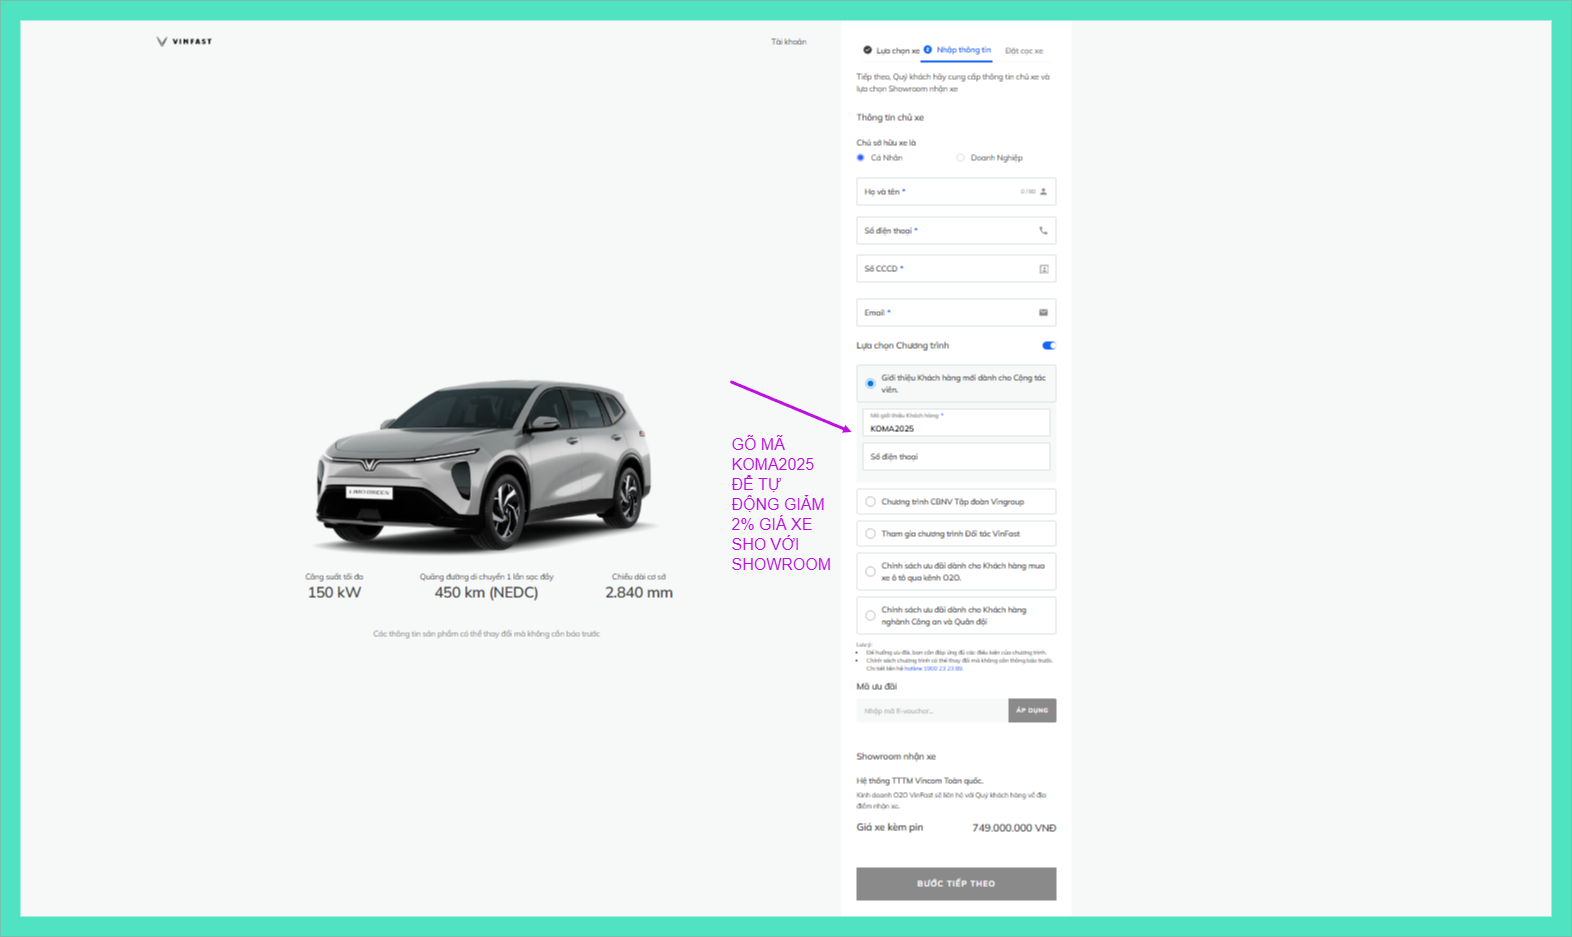Screen dimensions: 1572x937
Task: Click the checkmark icon beside Lựa chọn xe
Action: point(867,50)
